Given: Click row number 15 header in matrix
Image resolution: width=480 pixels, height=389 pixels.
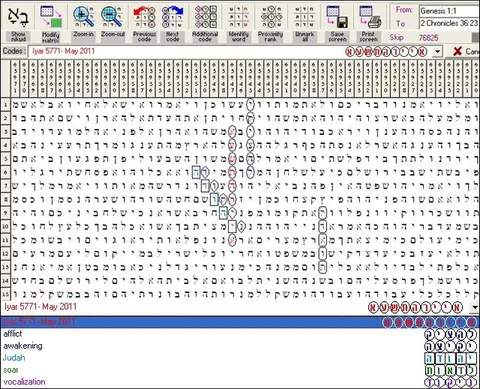Looking at the screenshot, I should 5,294.
